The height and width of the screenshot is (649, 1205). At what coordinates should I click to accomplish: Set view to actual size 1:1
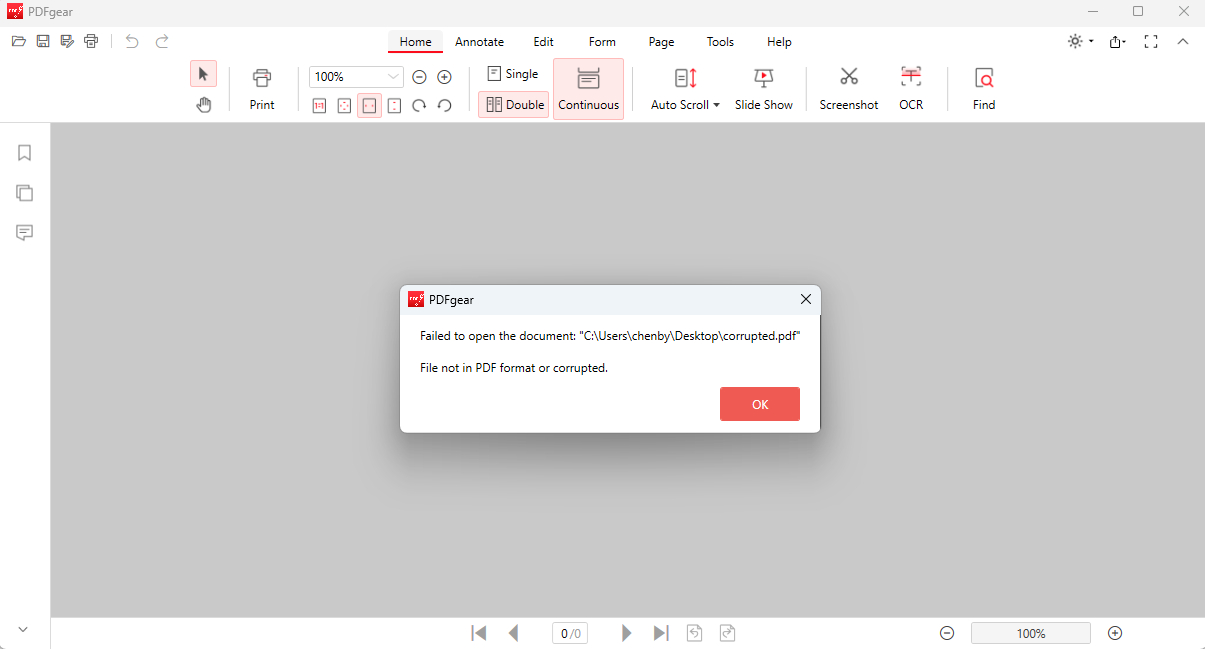pos(319,105)
